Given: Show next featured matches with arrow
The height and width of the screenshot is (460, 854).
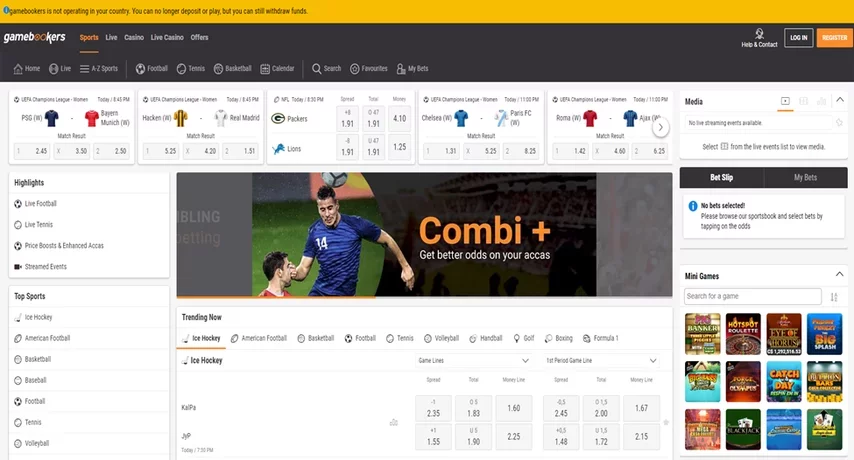Looking at the screenshot, I should 661,127.
